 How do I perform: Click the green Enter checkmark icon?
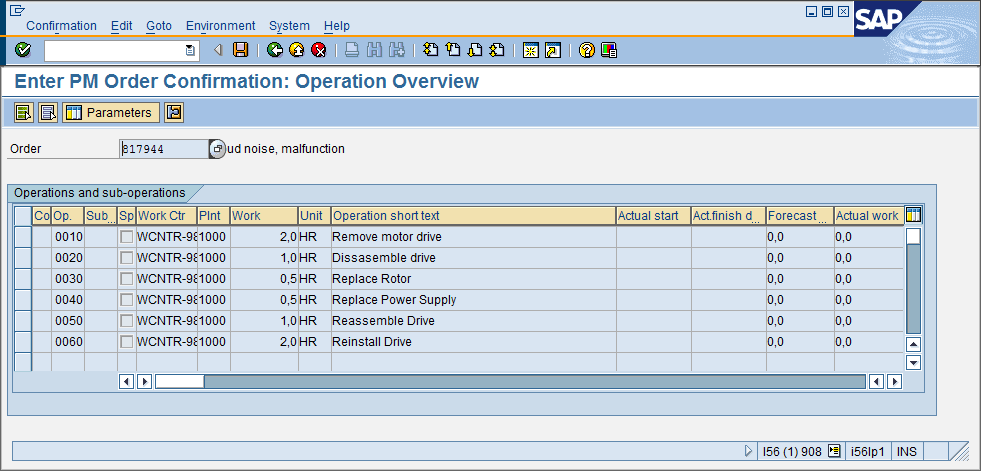[23, 50]
